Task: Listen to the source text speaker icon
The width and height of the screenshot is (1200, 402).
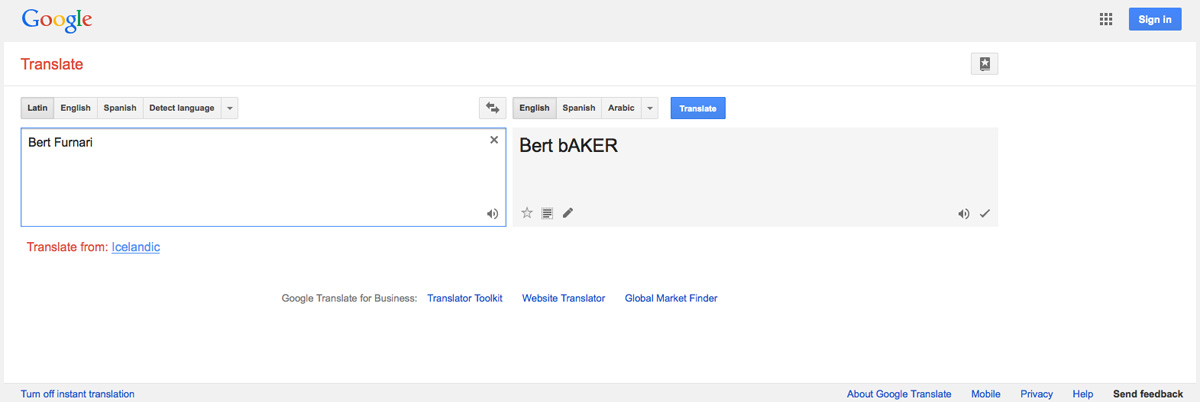Action: click(x=492, y=213)
